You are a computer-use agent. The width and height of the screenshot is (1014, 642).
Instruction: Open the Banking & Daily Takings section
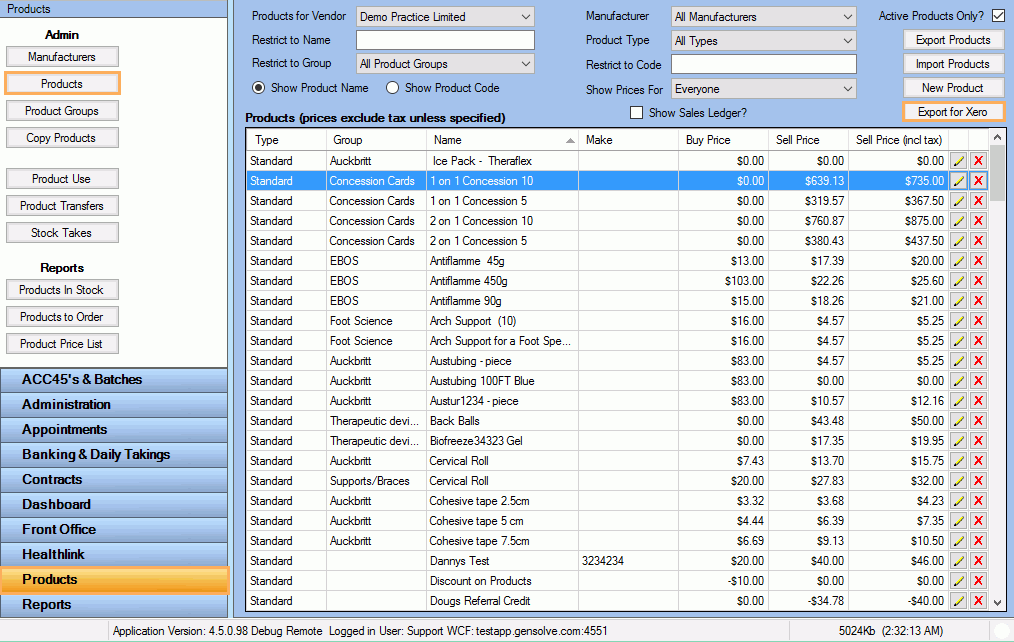tap(114, 455)
